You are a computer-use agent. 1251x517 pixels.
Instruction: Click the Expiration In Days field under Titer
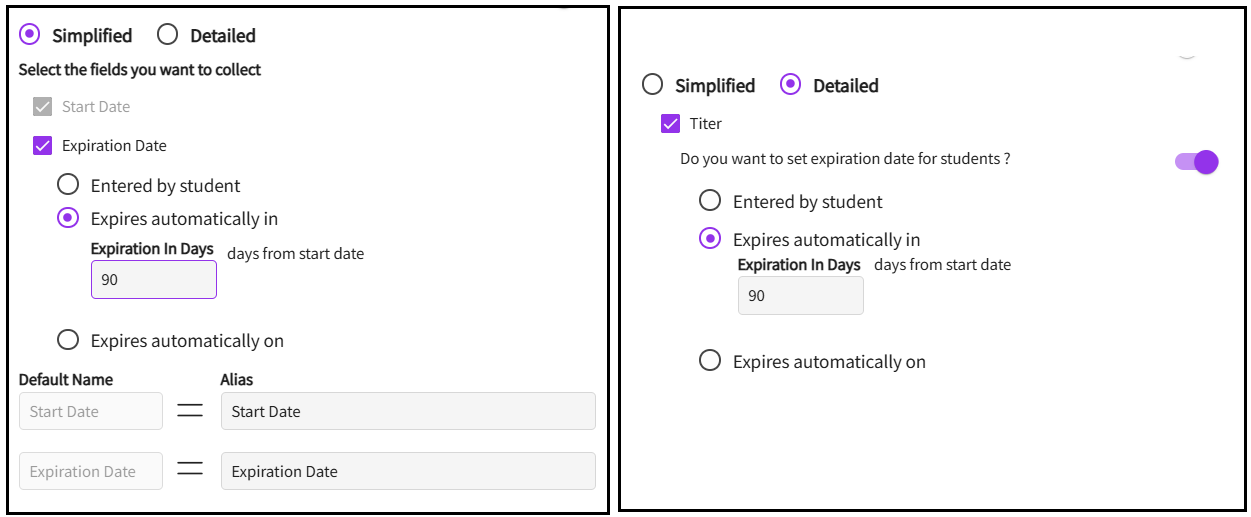point(800,296)
